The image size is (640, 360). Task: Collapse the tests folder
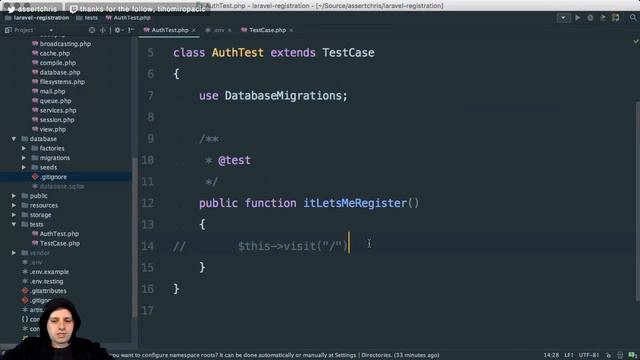coord(14,224)
